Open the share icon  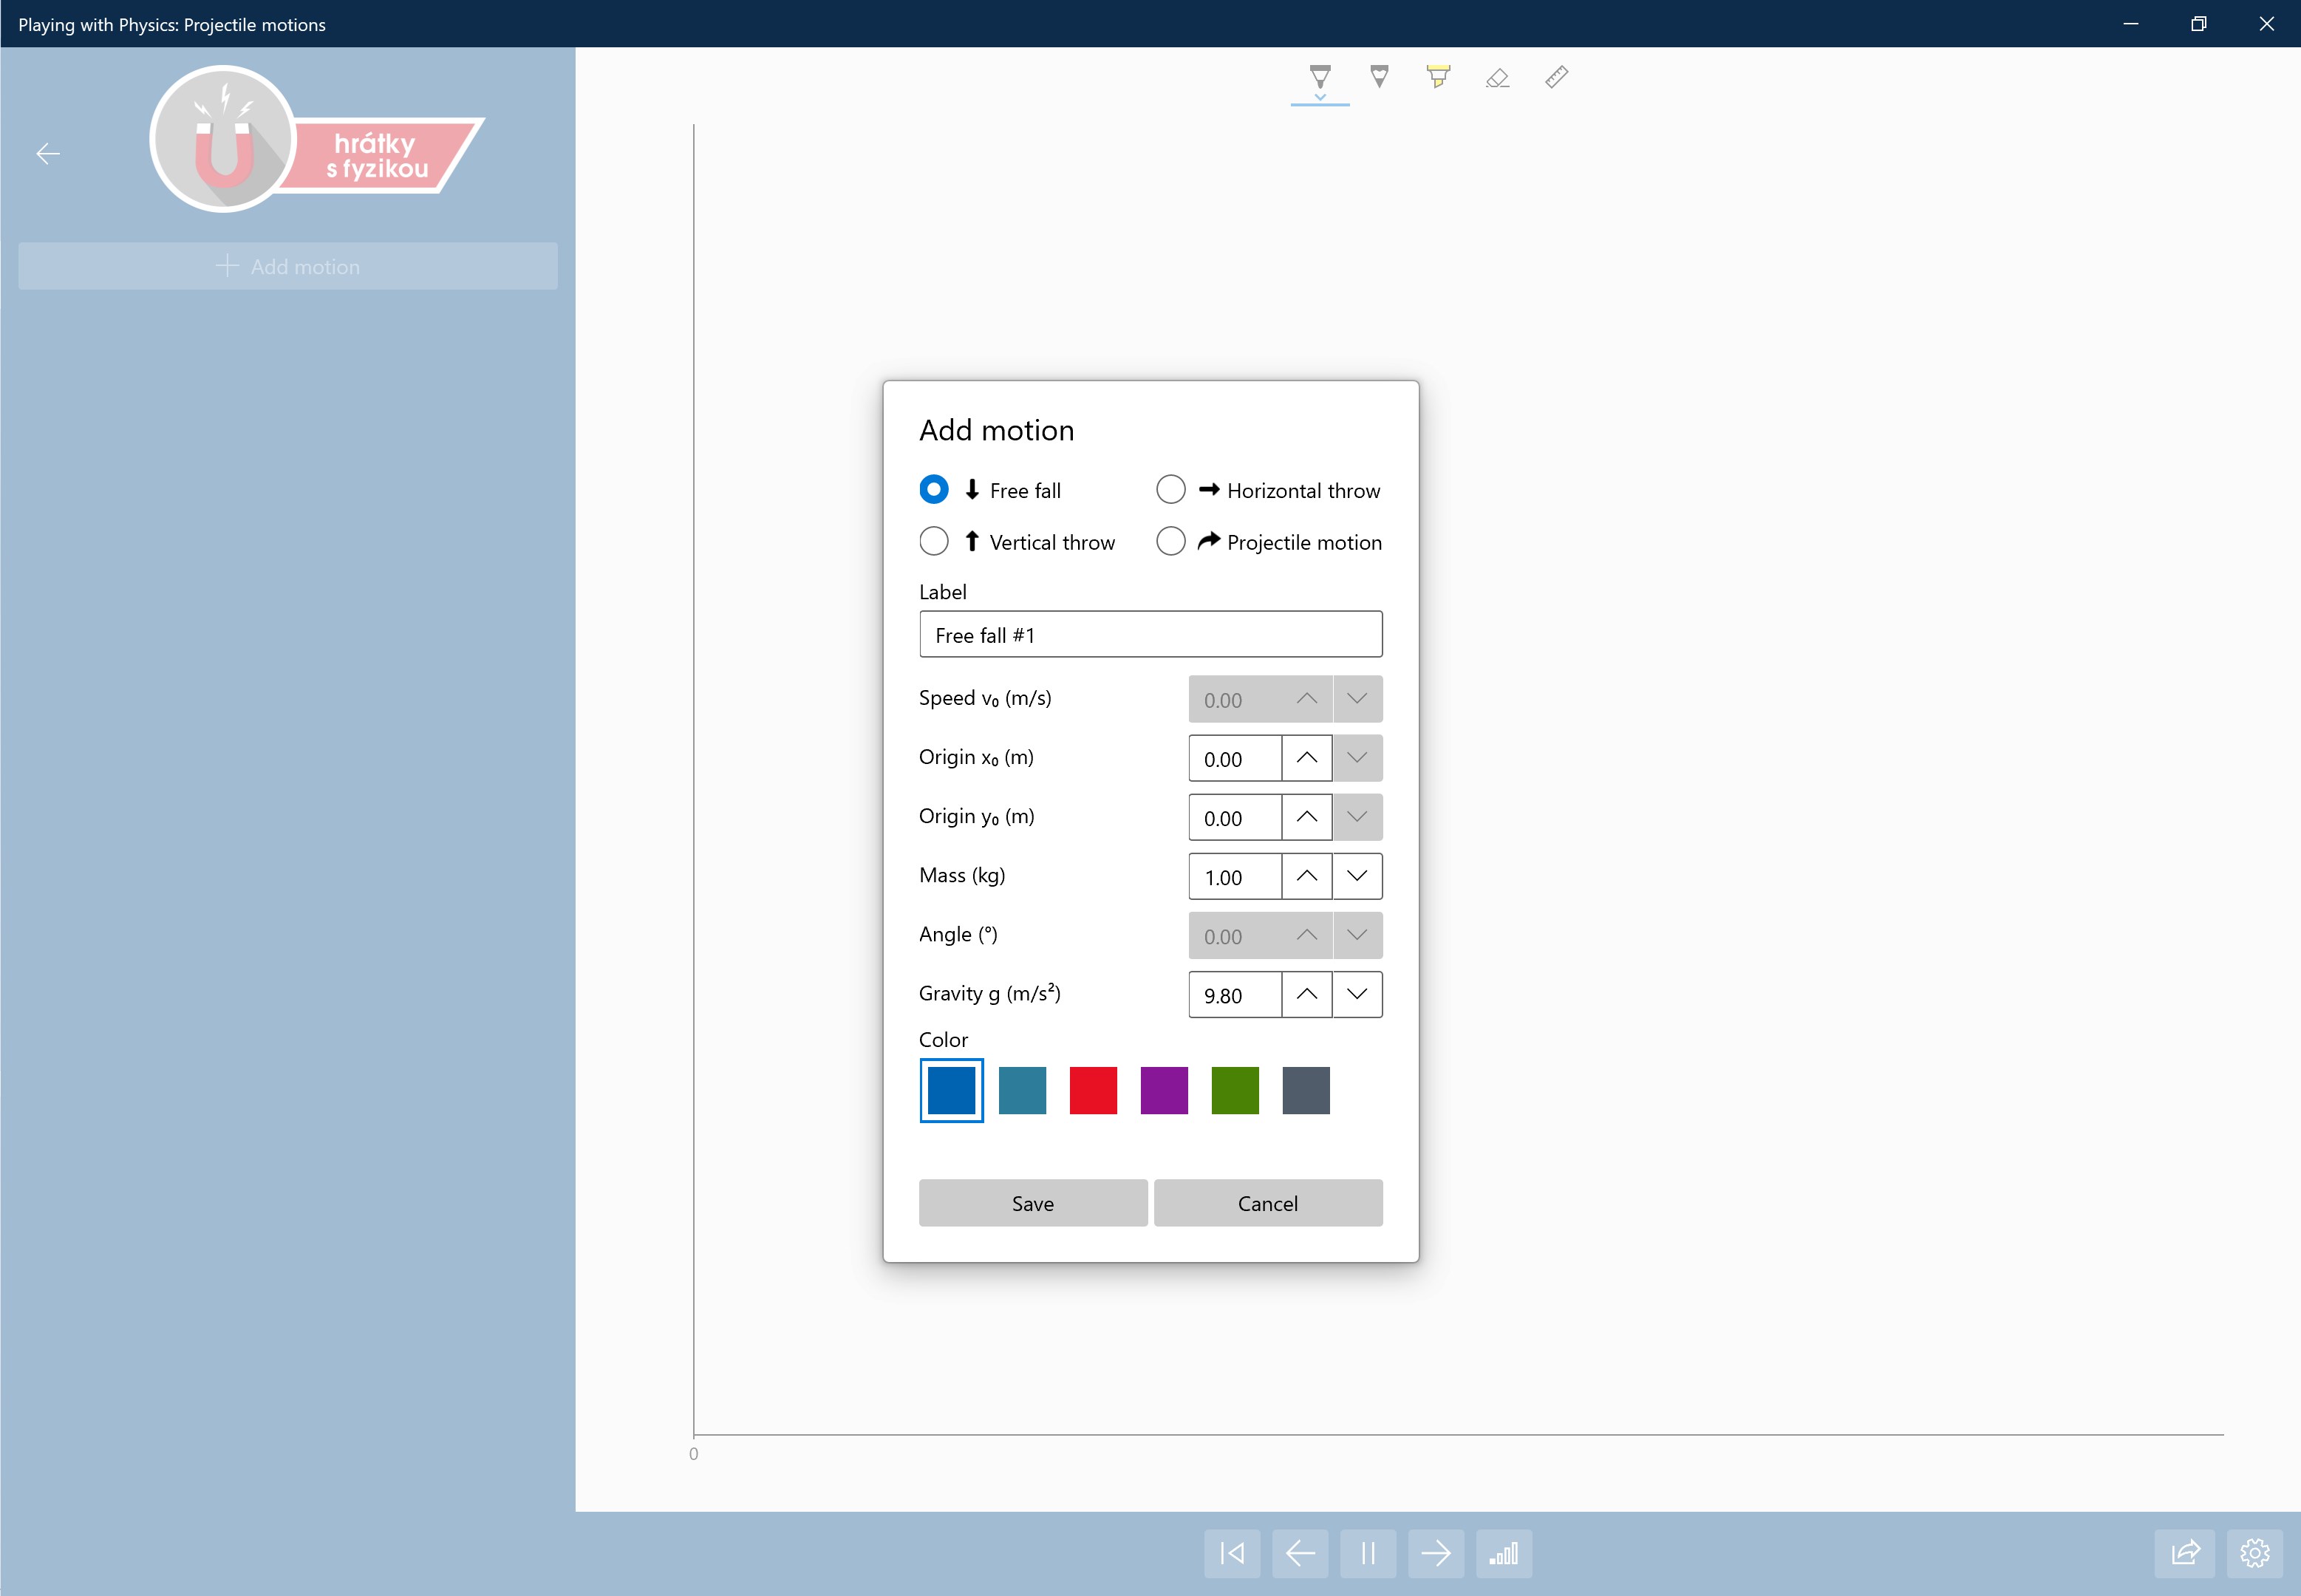(x=2186, y=1553)
